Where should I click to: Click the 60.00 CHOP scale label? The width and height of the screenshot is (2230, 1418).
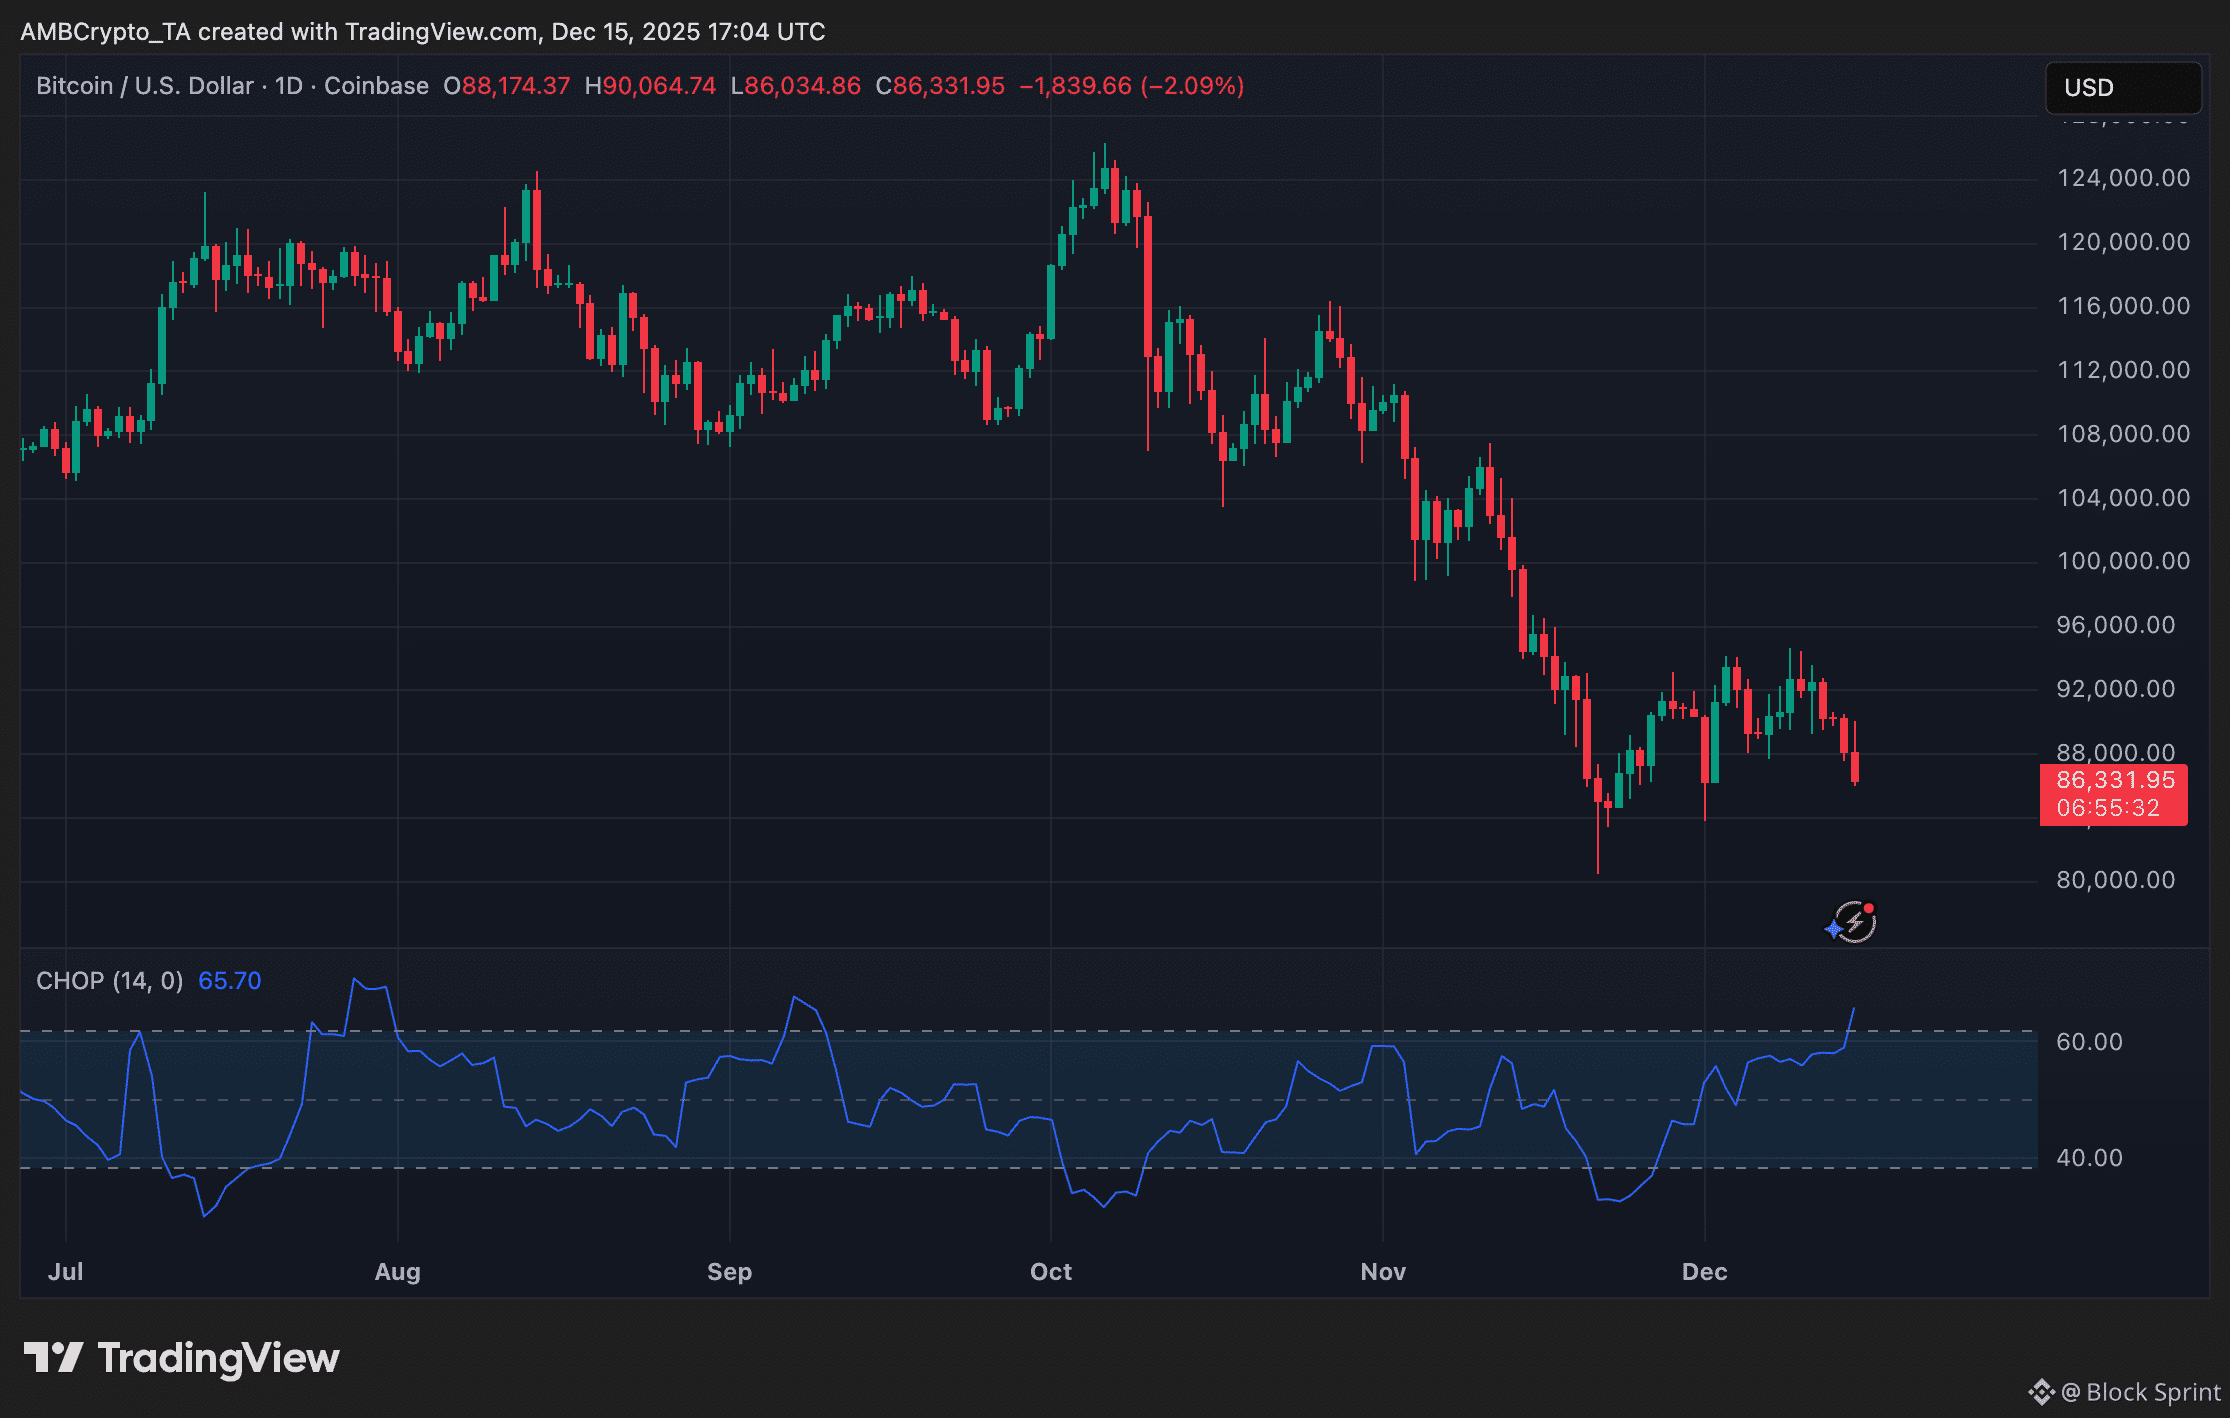pyautogui.click(x=2088, y=1042)
